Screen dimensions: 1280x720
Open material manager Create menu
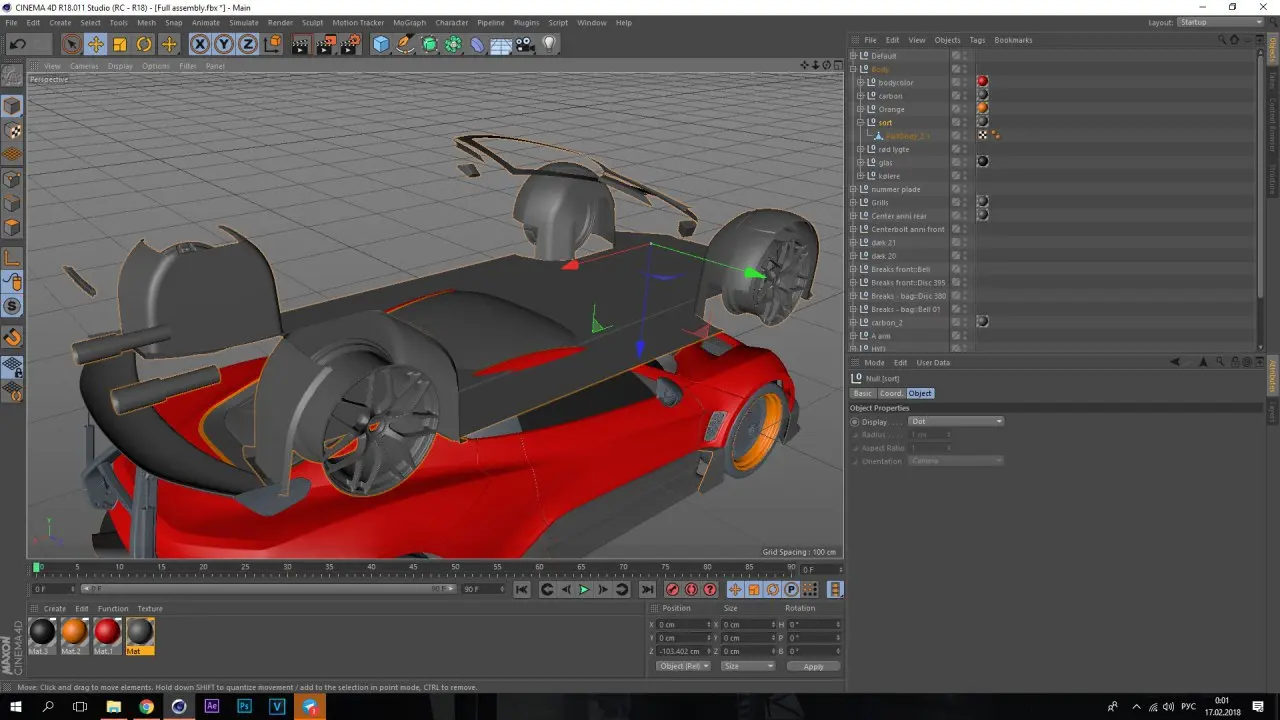[x=55, y=608]
